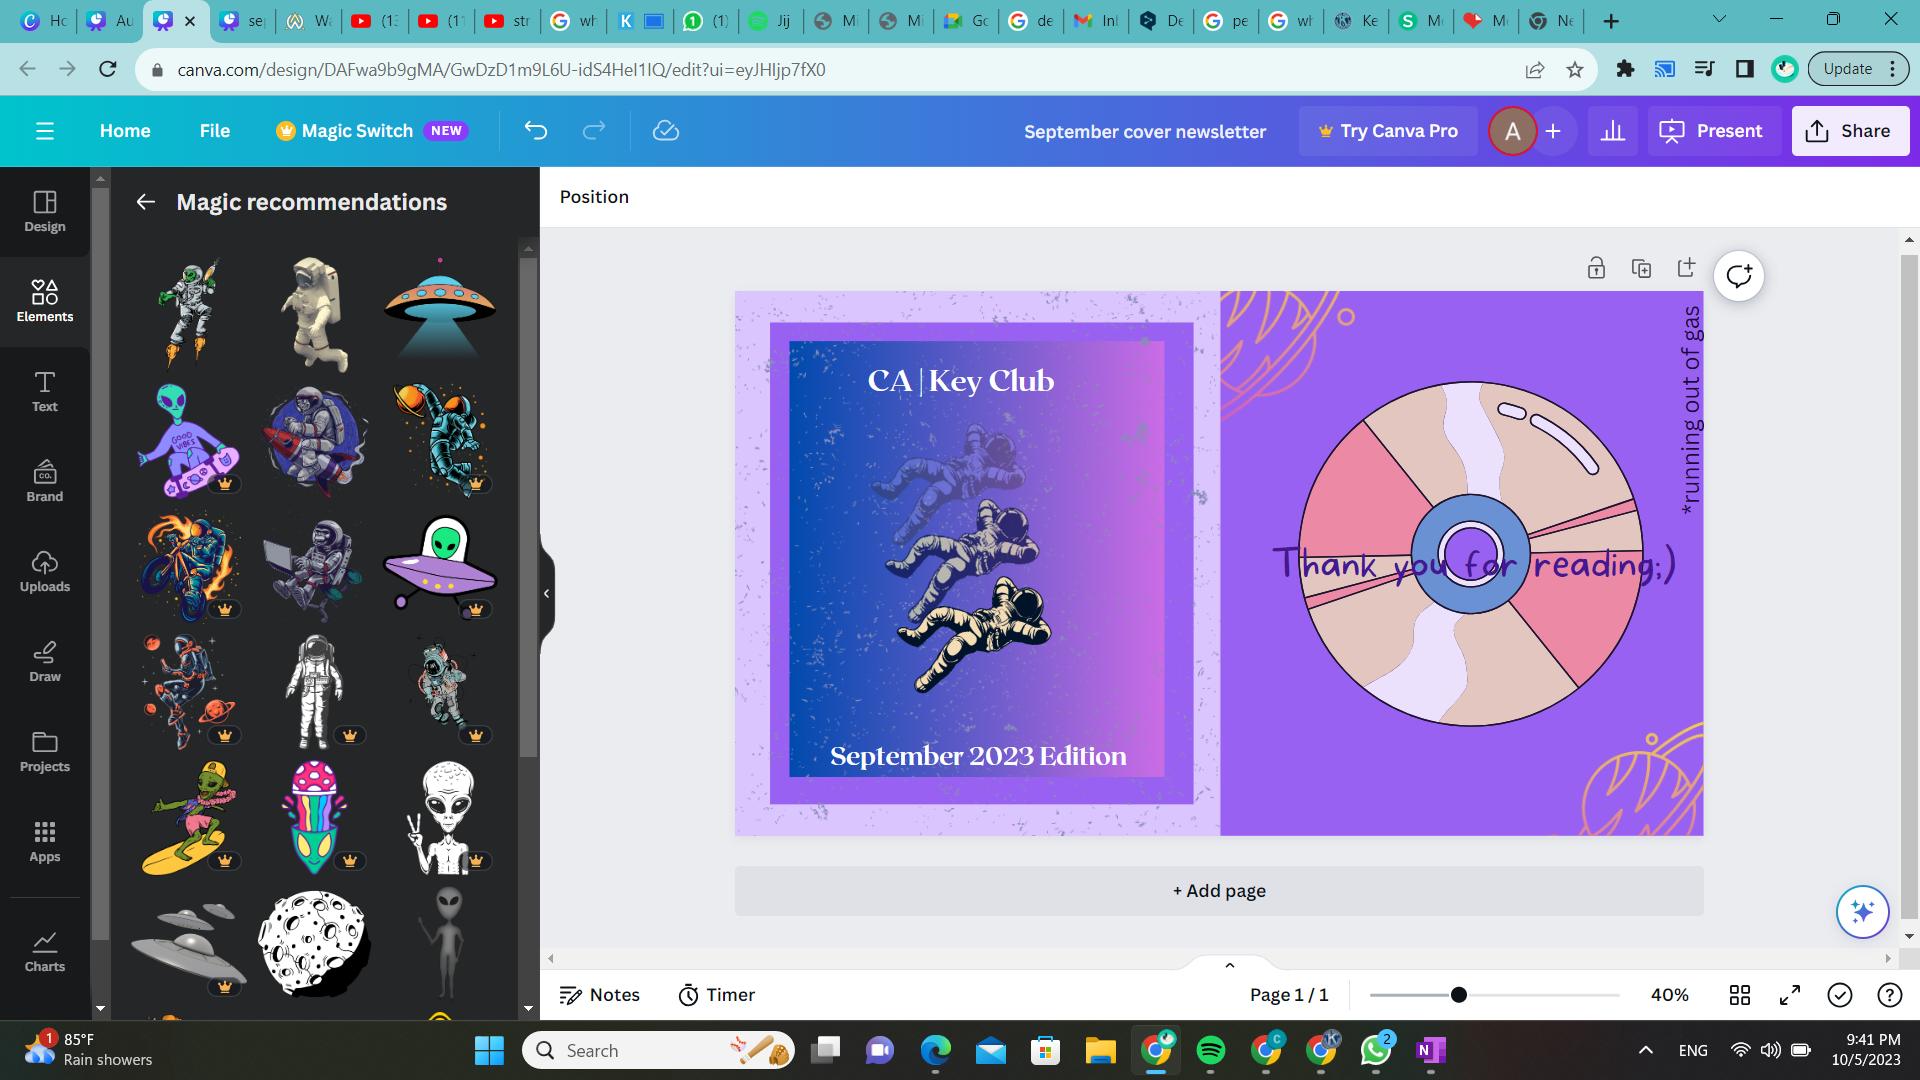1920x1080 pixels.
Task: Click the Share button
Action: pos(1849,131)
